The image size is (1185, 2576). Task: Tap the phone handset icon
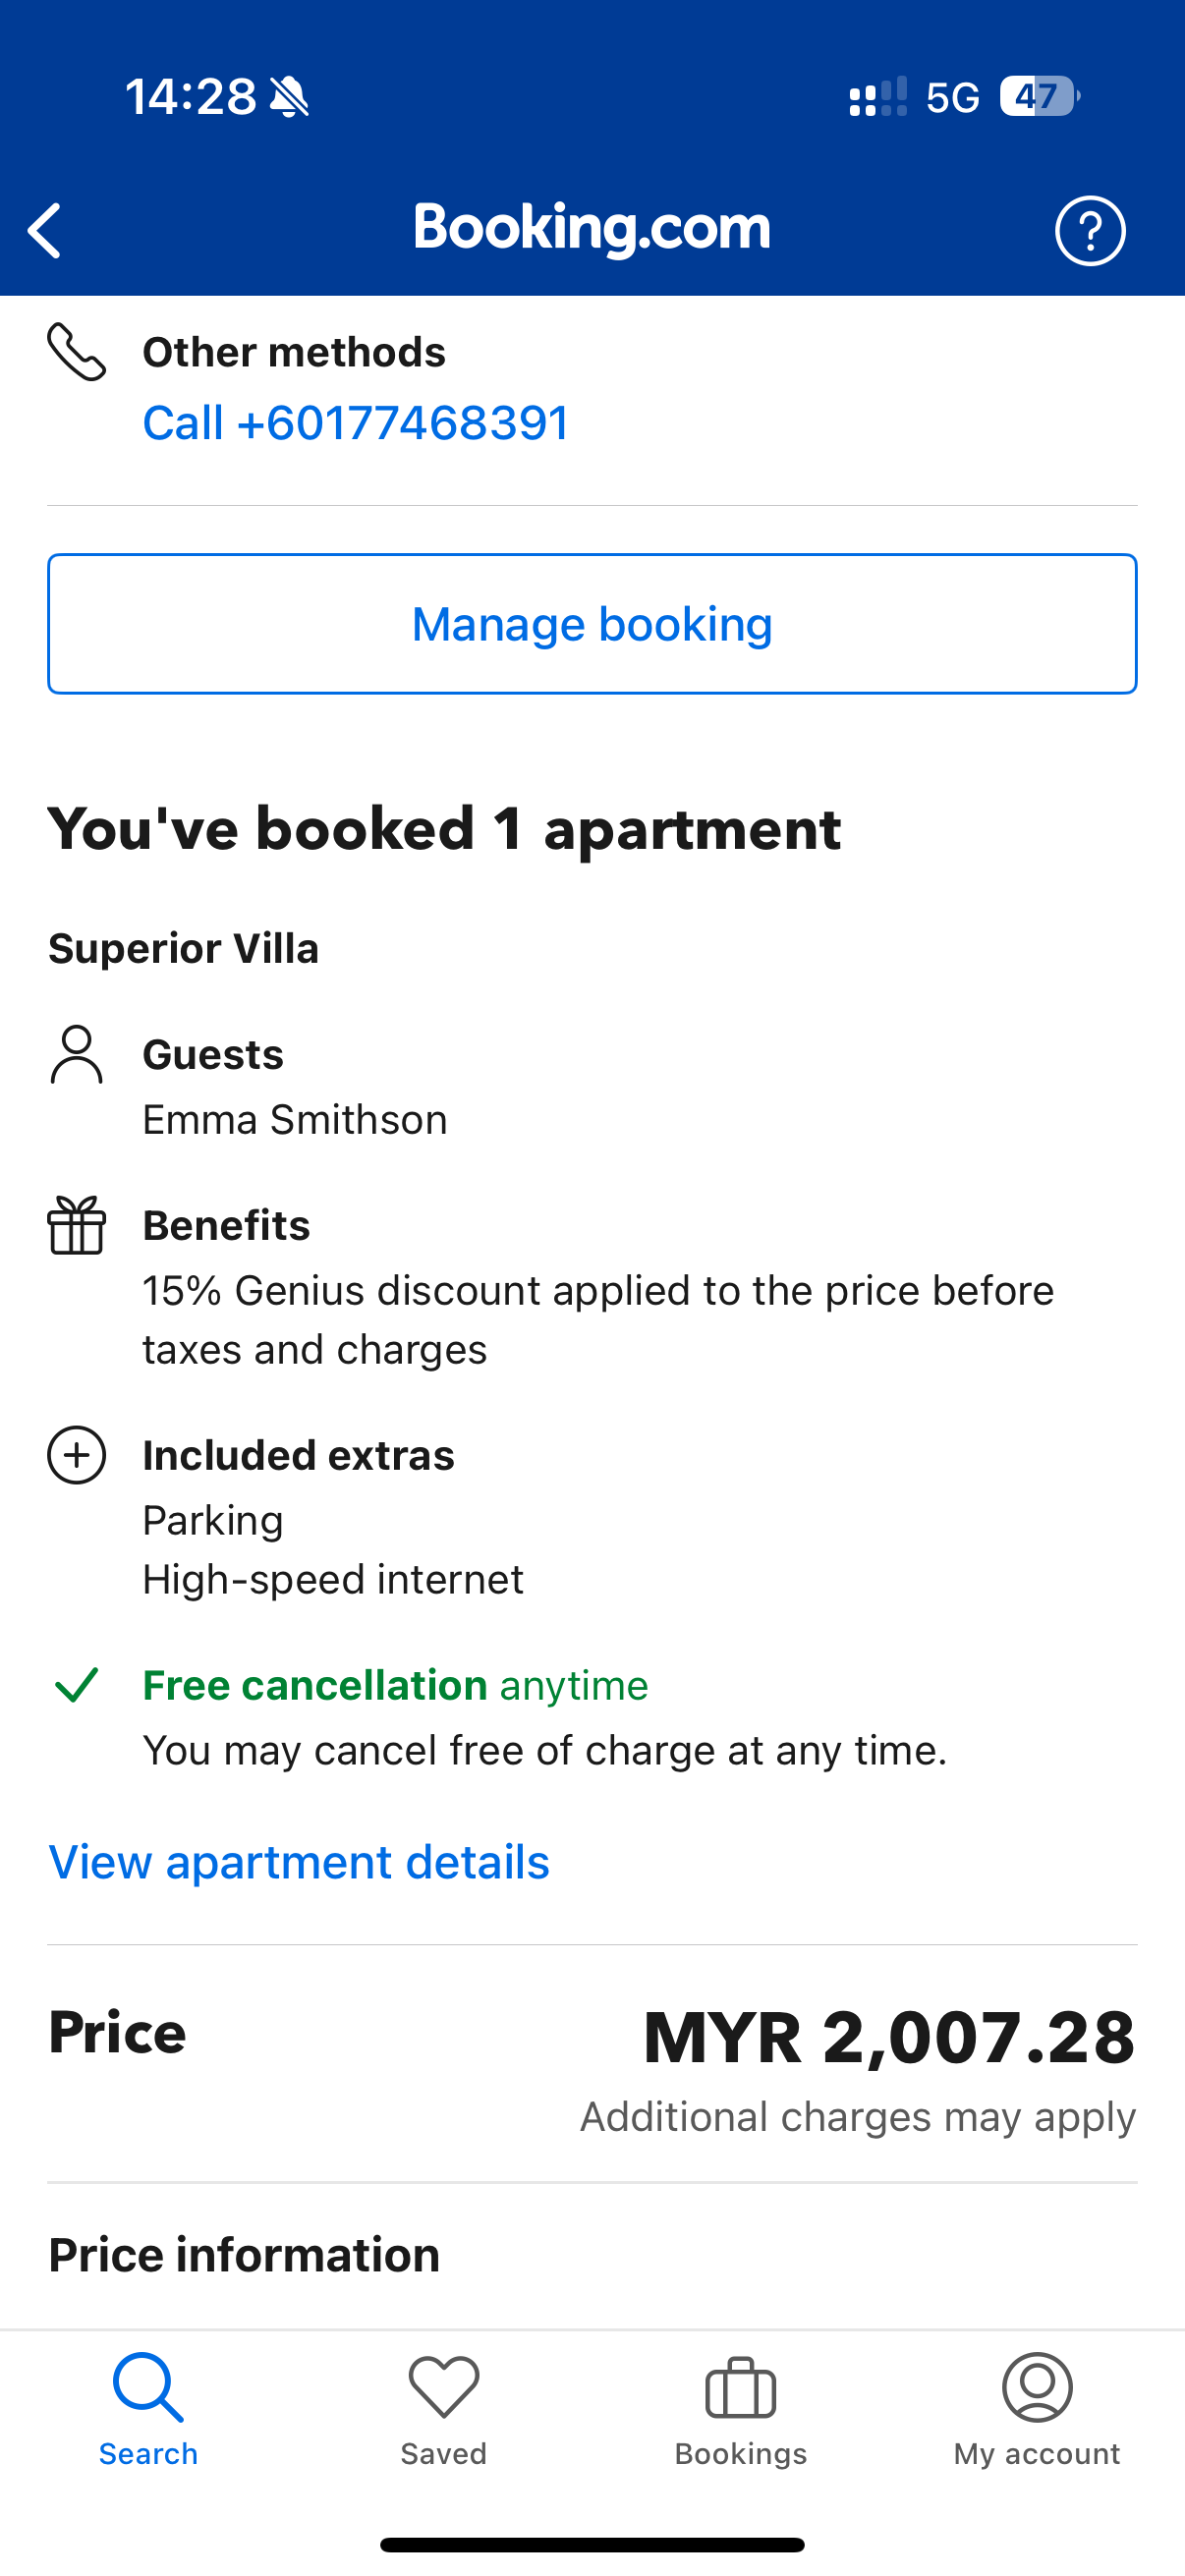[x=76, y=352]
